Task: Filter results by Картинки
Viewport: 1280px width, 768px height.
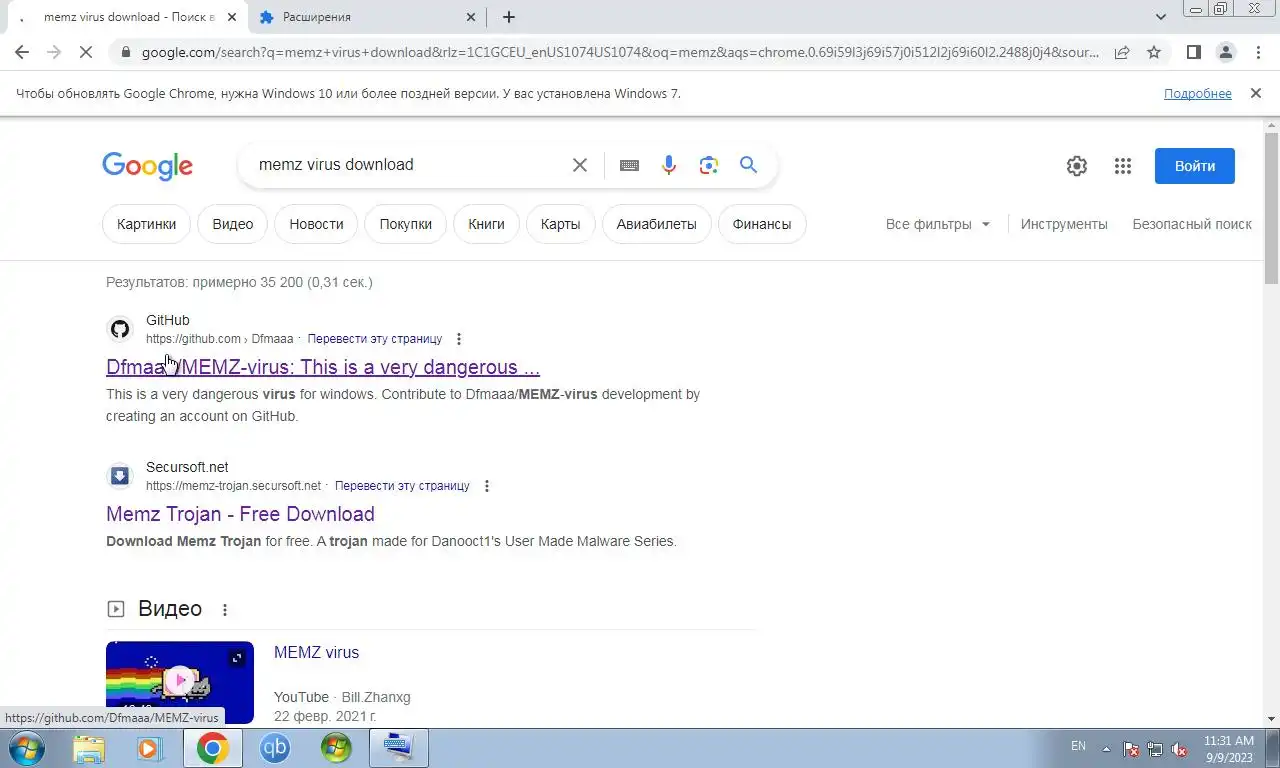Action: click(x=146, y=224)
